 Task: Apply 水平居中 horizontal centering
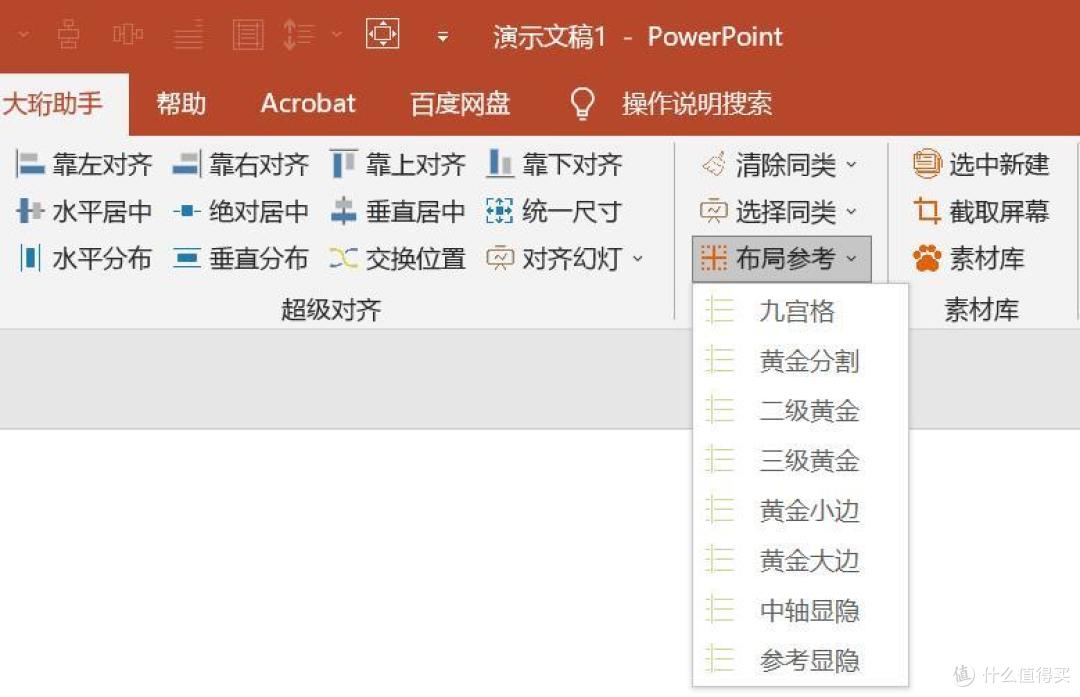pyautogui.click(x=84, y=211)
